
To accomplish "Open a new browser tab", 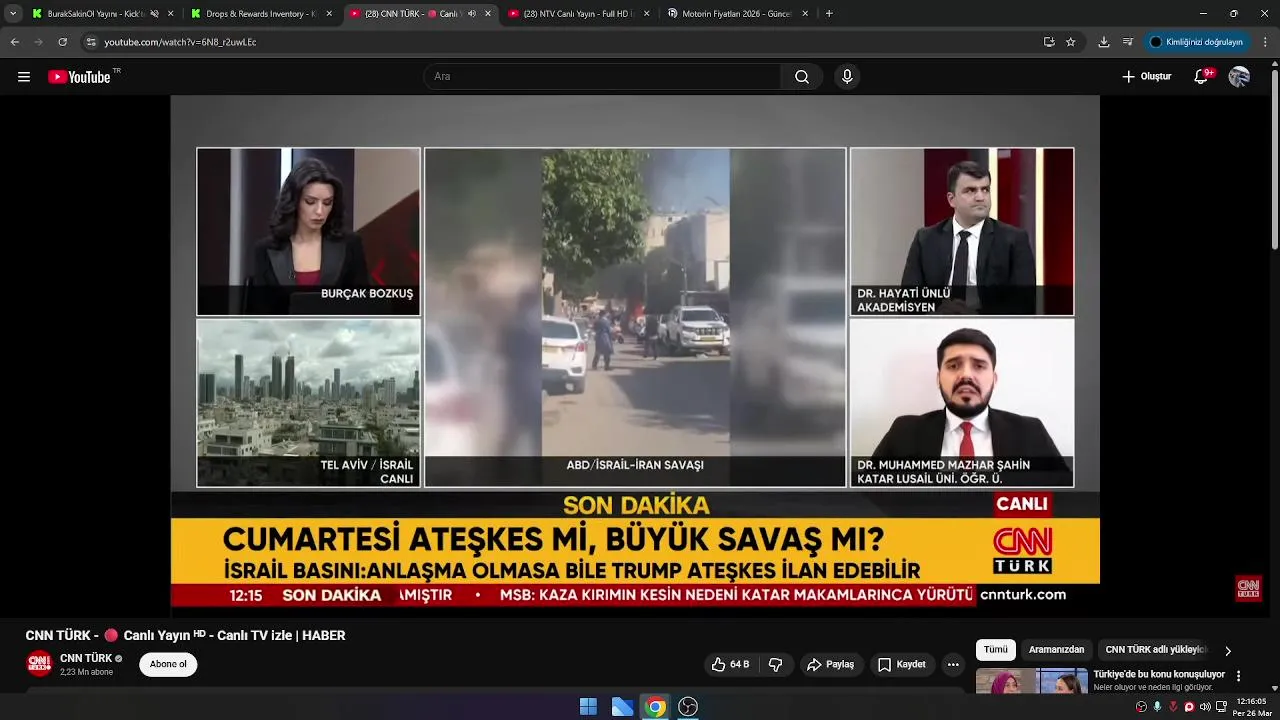I will click(829, 14).
